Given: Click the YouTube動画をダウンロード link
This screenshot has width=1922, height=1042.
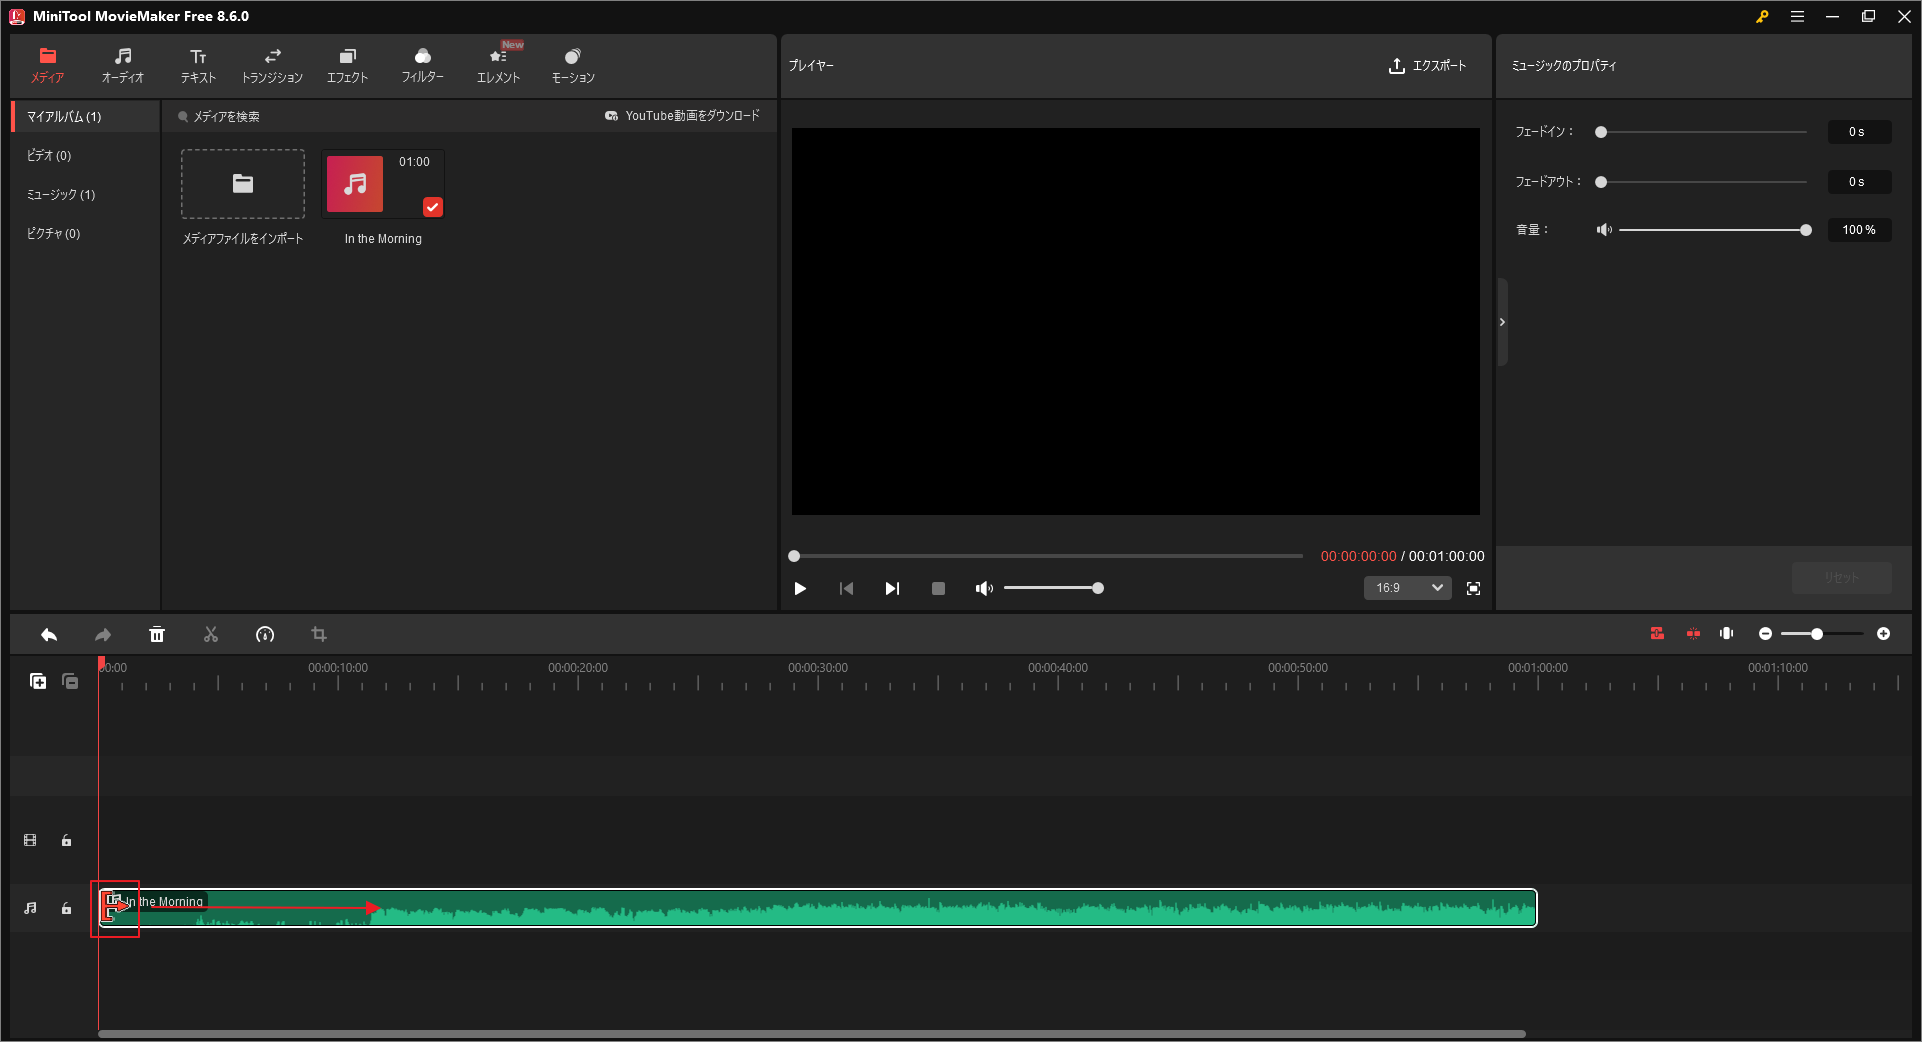Looking at the screenshot, I should (x=684, y=115).
